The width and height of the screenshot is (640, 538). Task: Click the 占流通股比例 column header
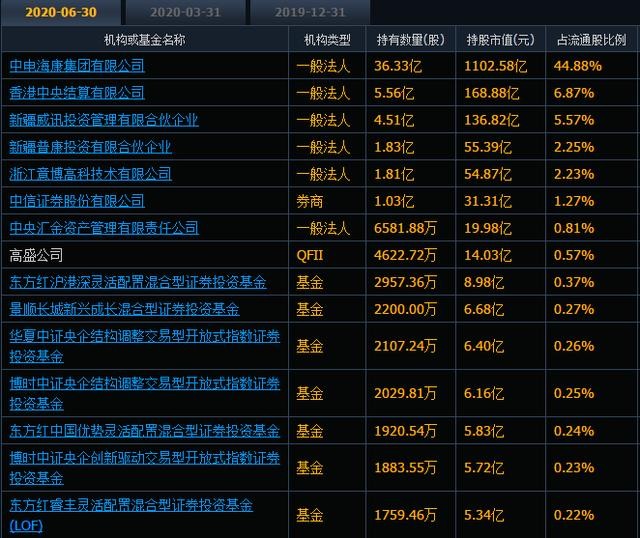point(591,40)
